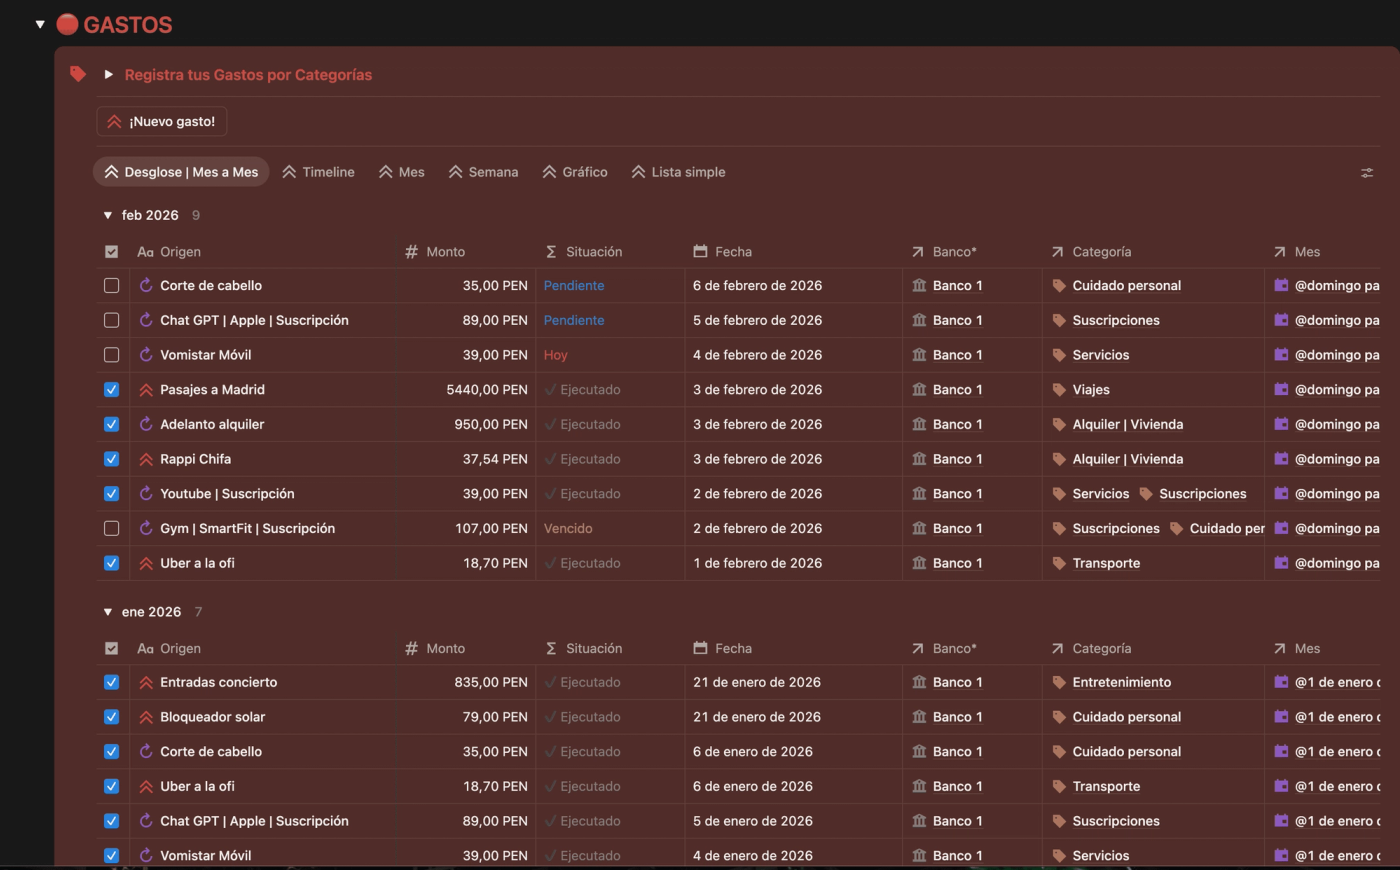Click the Vencido status on Gym row
The height and width of the screenshot is (870, 1400).
pyautogui.click(x=568, y=528)
